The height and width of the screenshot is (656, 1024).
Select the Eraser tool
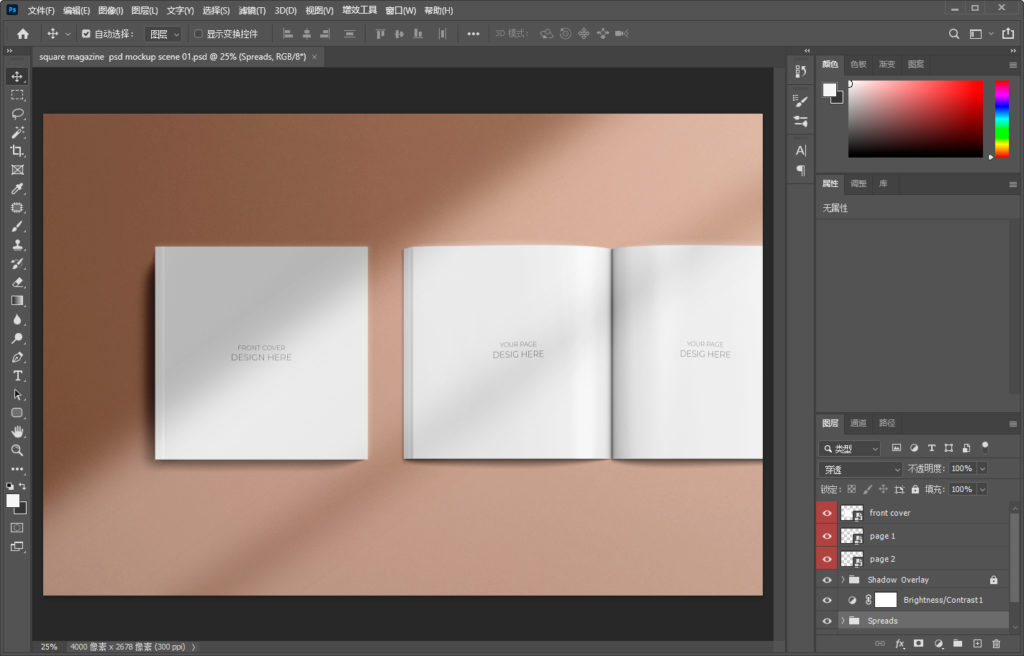[x=17, y=282]
